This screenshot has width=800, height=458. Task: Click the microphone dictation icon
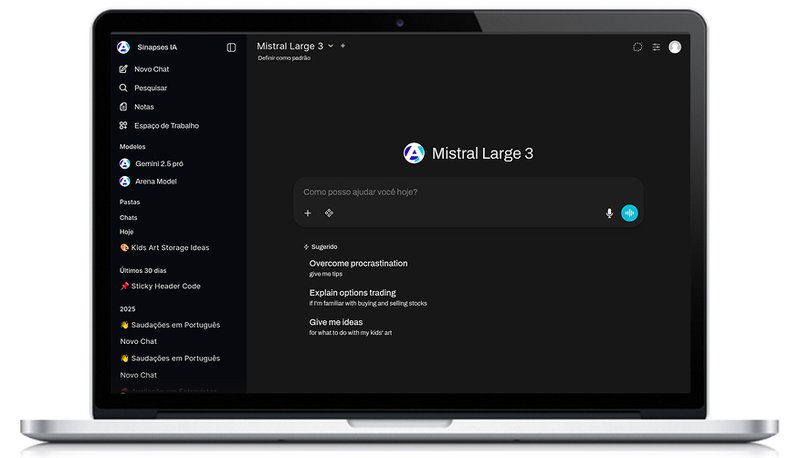point(609,213)
